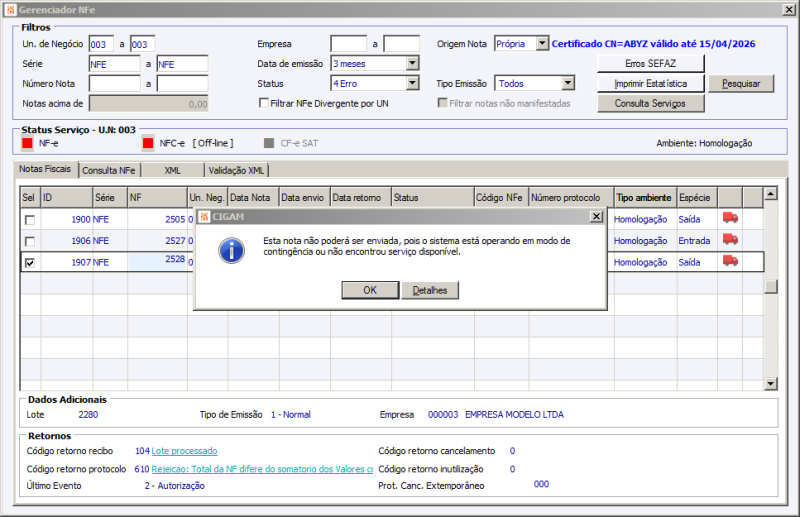Click OK in the CIGAM dialog
Image resolution: width=800 pixels, height=517 pixels.
[x=370, y=290]
